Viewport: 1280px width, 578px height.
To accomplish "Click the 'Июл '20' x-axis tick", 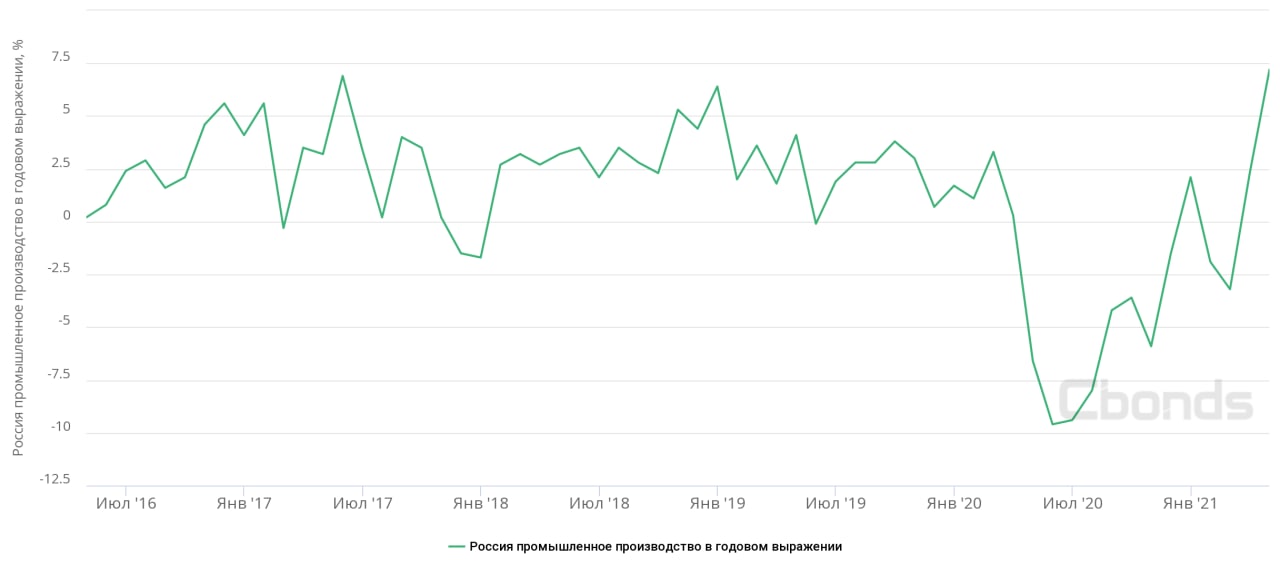I will [x=1072, y=504].
